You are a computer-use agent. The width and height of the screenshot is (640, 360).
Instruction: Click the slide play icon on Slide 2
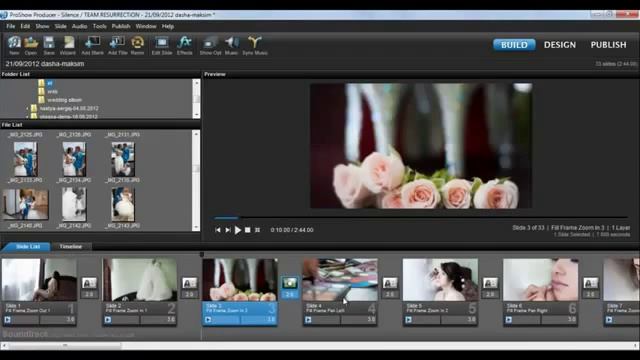(x=108, y=320)
